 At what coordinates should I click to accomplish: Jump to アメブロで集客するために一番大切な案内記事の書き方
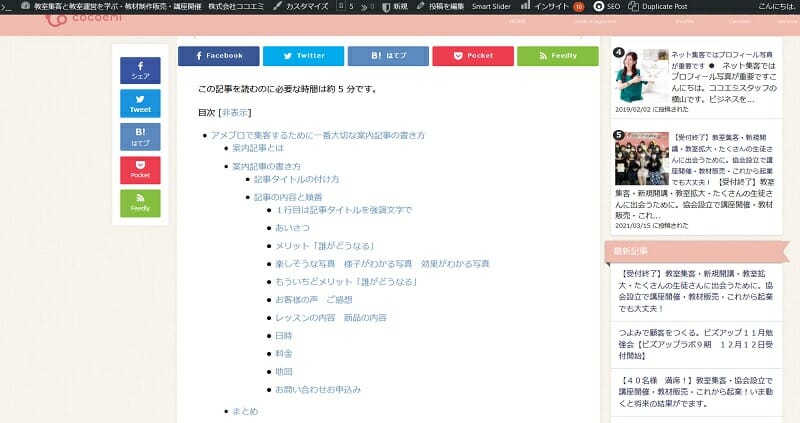coord(317,135)
